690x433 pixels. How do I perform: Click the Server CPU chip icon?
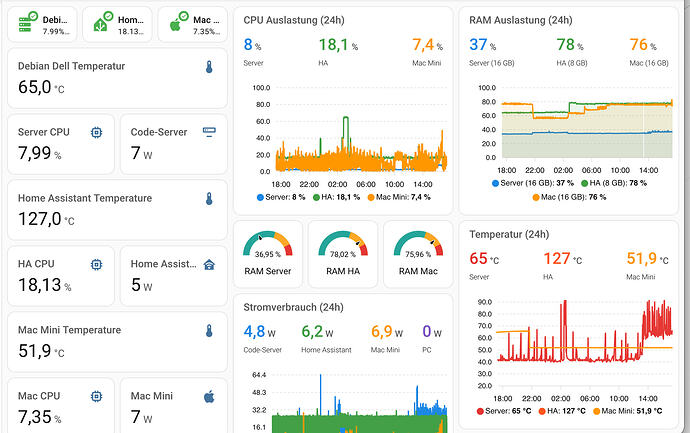tap(96, 132)
